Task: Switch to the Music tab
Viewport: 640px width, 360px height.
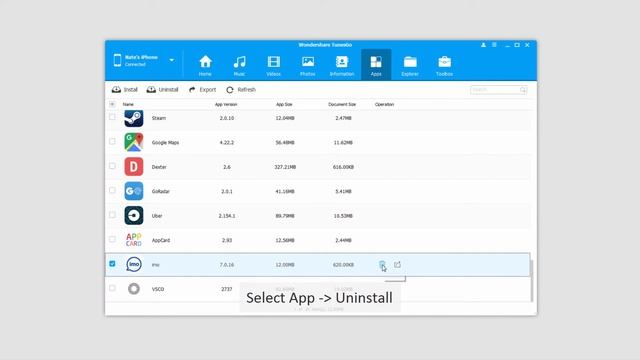Action: point(239,65)
